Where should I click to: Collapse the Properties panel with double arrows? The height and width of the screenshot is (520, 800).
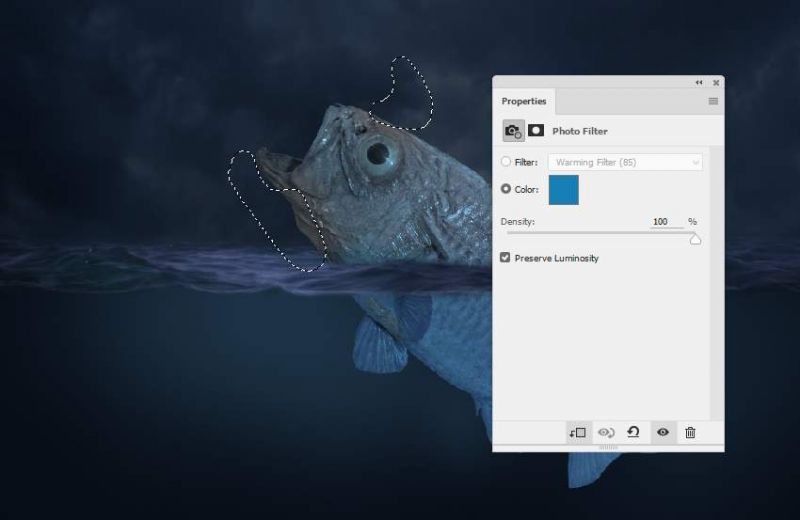pyautogui.click(x=698, y=83)
